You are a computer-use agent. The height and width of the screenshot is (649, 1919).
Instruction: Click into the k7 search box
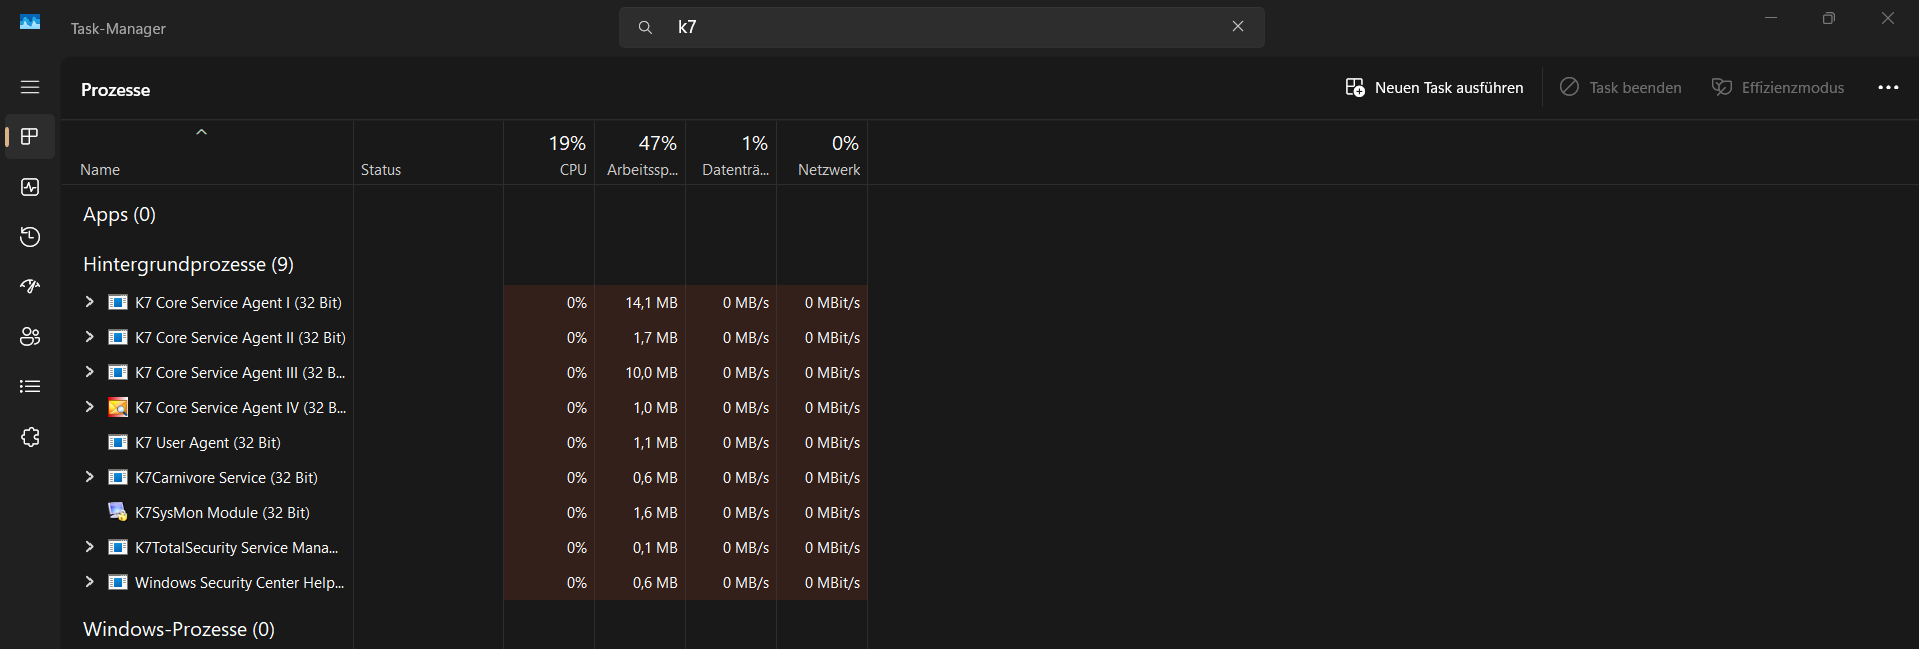(x=940, y=27)
